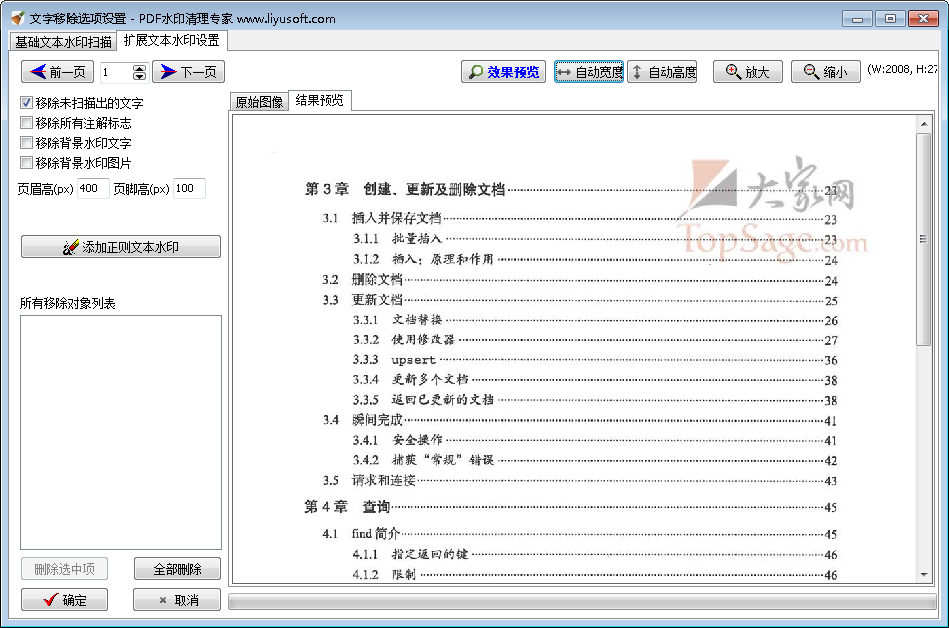This screenshot has height=628, width=949.
Task: Enable 移除所有注解标志
Action: (x=25, y=124)
